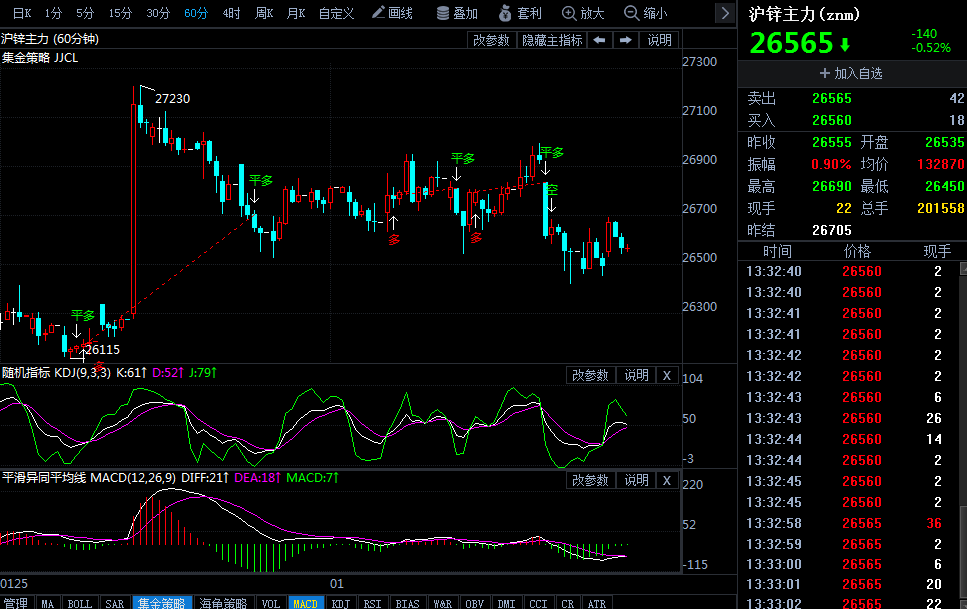Viewport: 967px width, 609px height.
Task: Open the 套利 arbitrage tool
Action: coord(519,13)
